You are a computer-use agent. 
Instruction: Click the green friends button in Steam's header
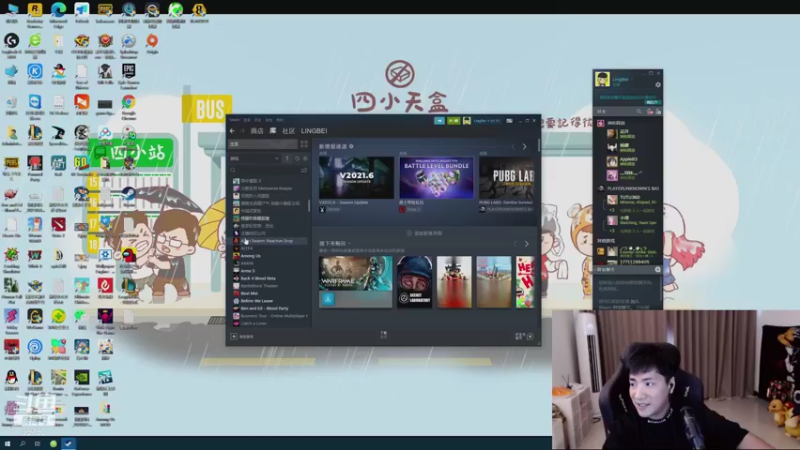click(x=453, y=121)
